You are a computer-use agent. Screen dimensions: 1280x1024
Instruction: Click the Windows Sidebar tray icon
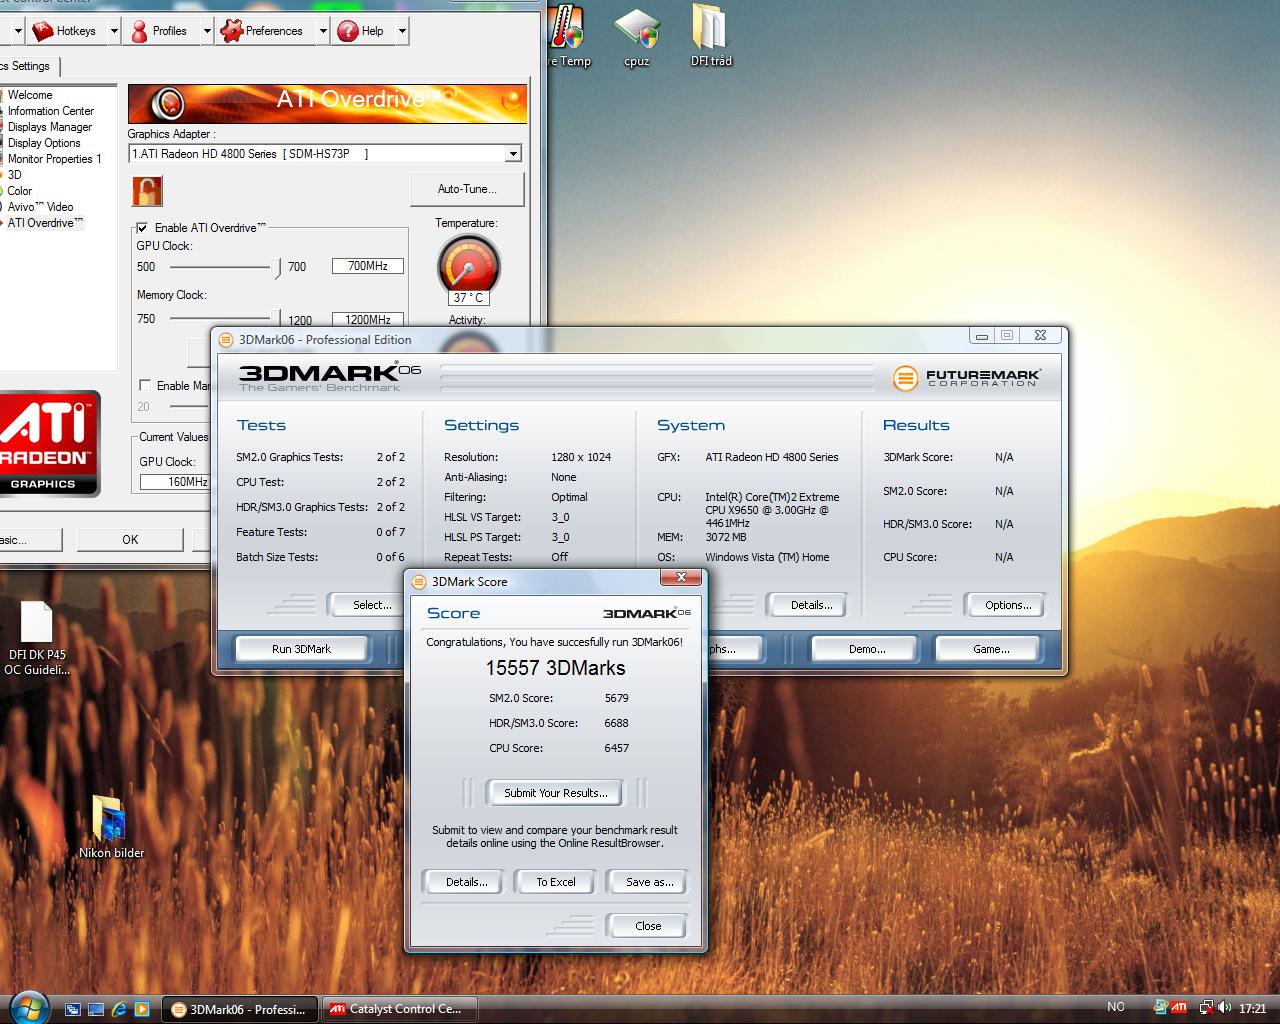1160,1008
